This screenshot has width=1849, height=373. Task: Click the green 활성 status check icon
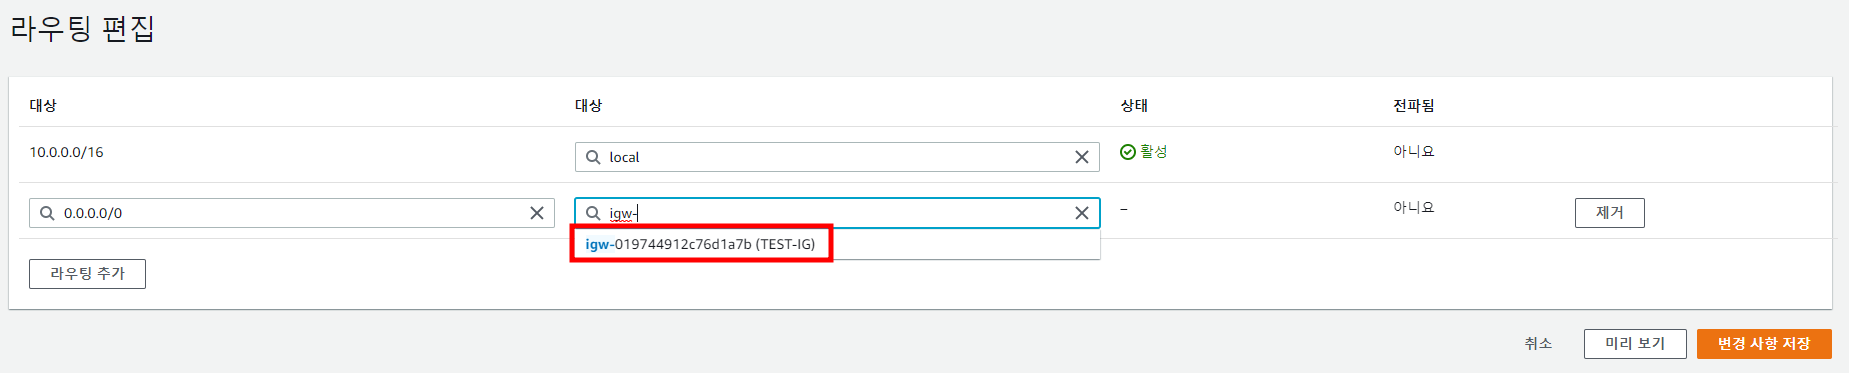[x=1128, y=152]
